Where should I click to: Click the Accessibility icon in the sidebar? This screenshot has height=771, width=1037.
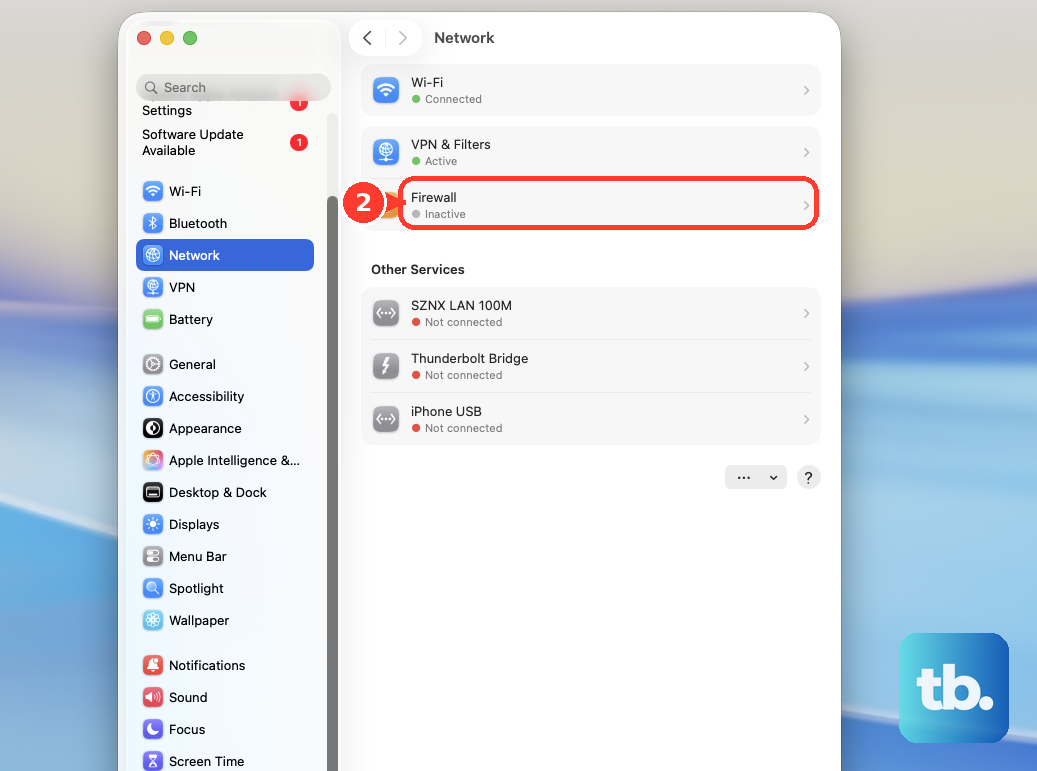[x=153, y=396]
